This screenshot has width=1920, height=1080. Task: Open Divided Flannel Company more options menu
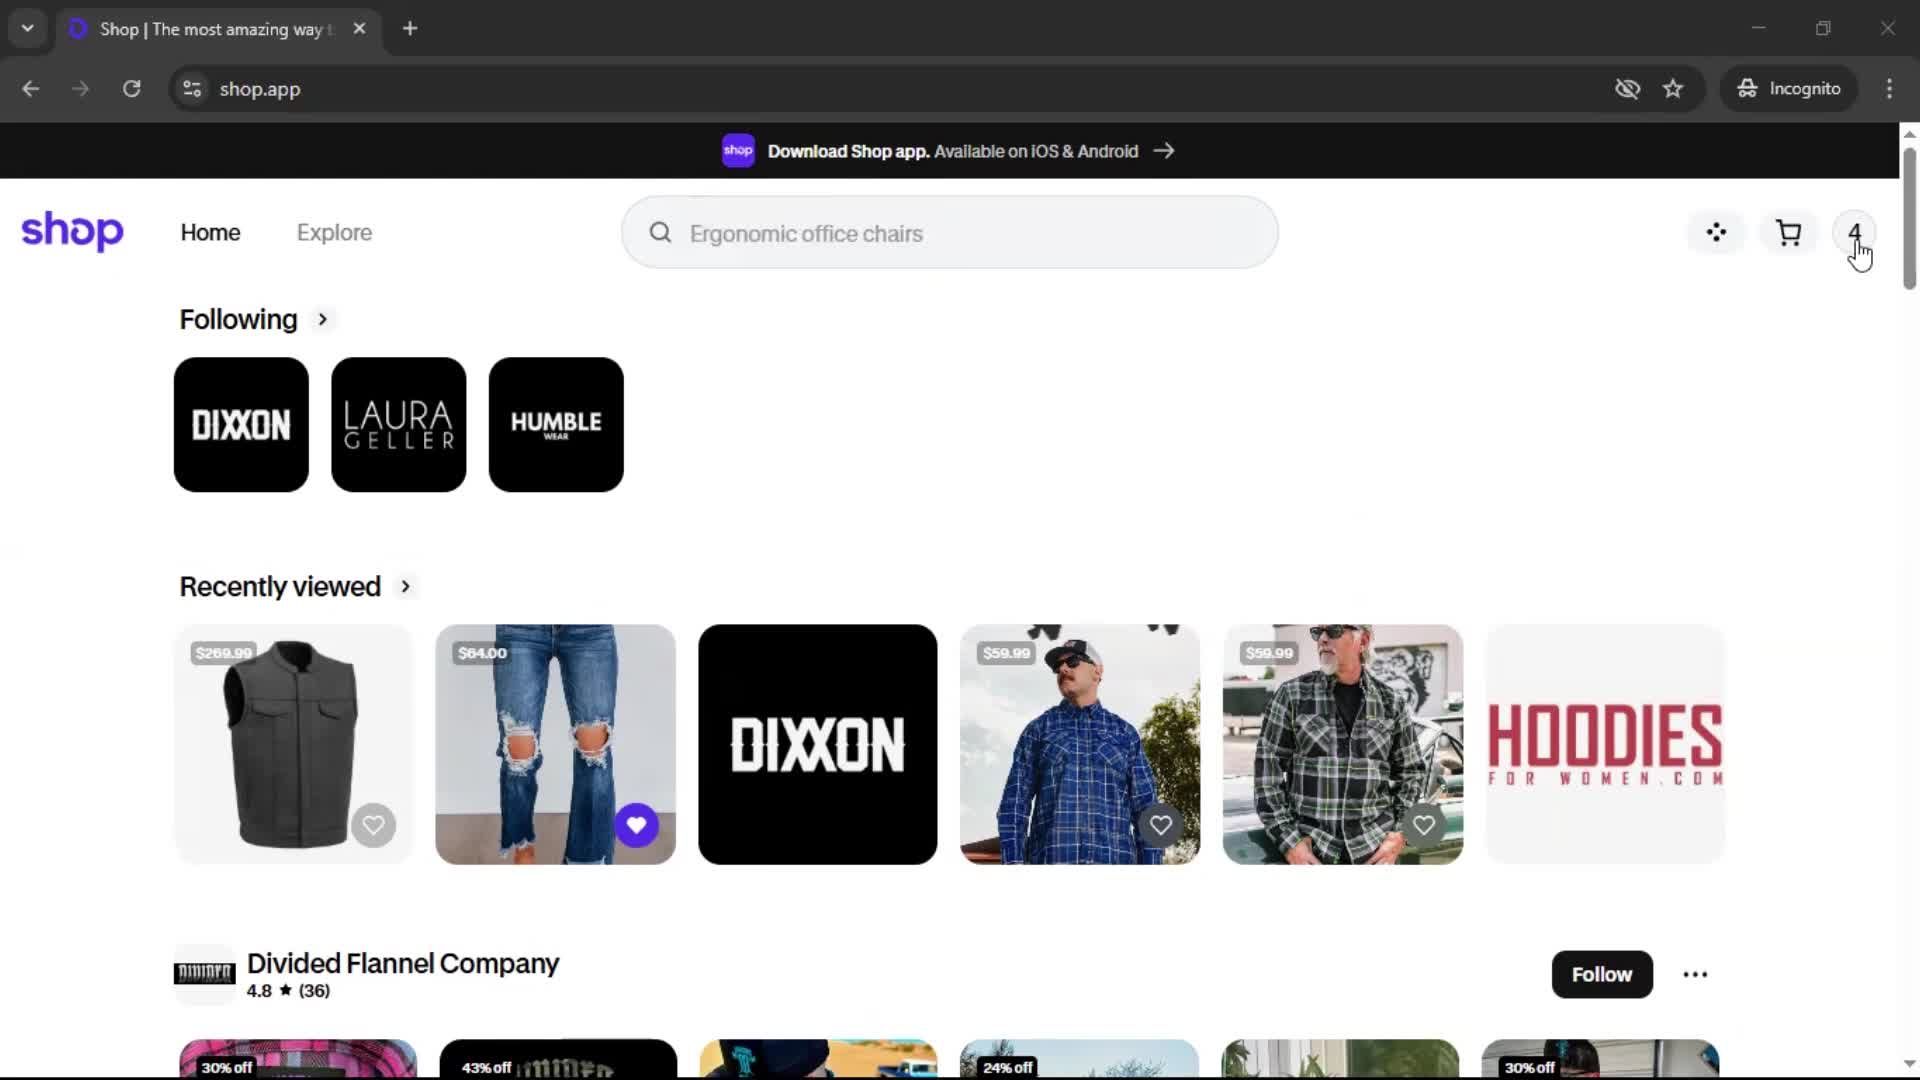[x=1694, y=974]
